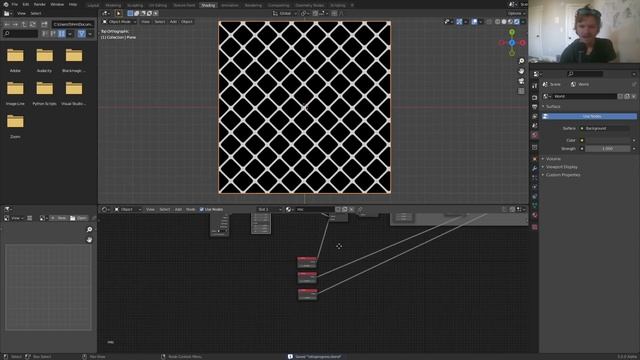The height and width of the screenshot is (360, 640).
Task: Toggle Use Nodes checkbox in node editor
Action: pos(202,209)
